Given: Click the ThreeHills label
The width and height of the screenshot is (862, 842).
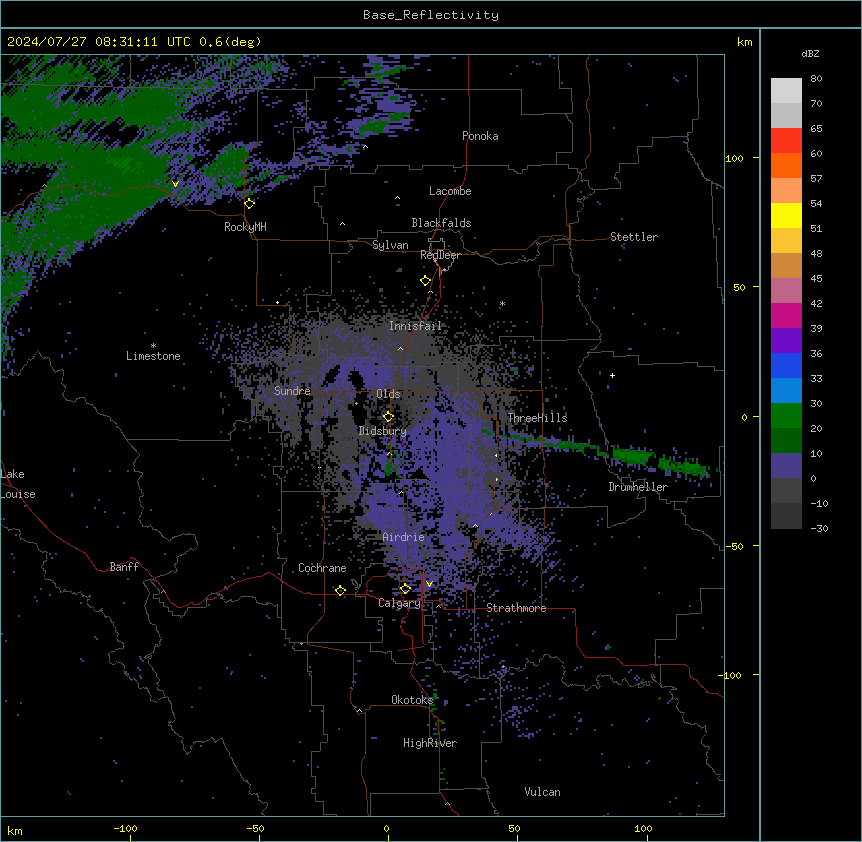Looking at the screenshot, I should coord(537,418).
